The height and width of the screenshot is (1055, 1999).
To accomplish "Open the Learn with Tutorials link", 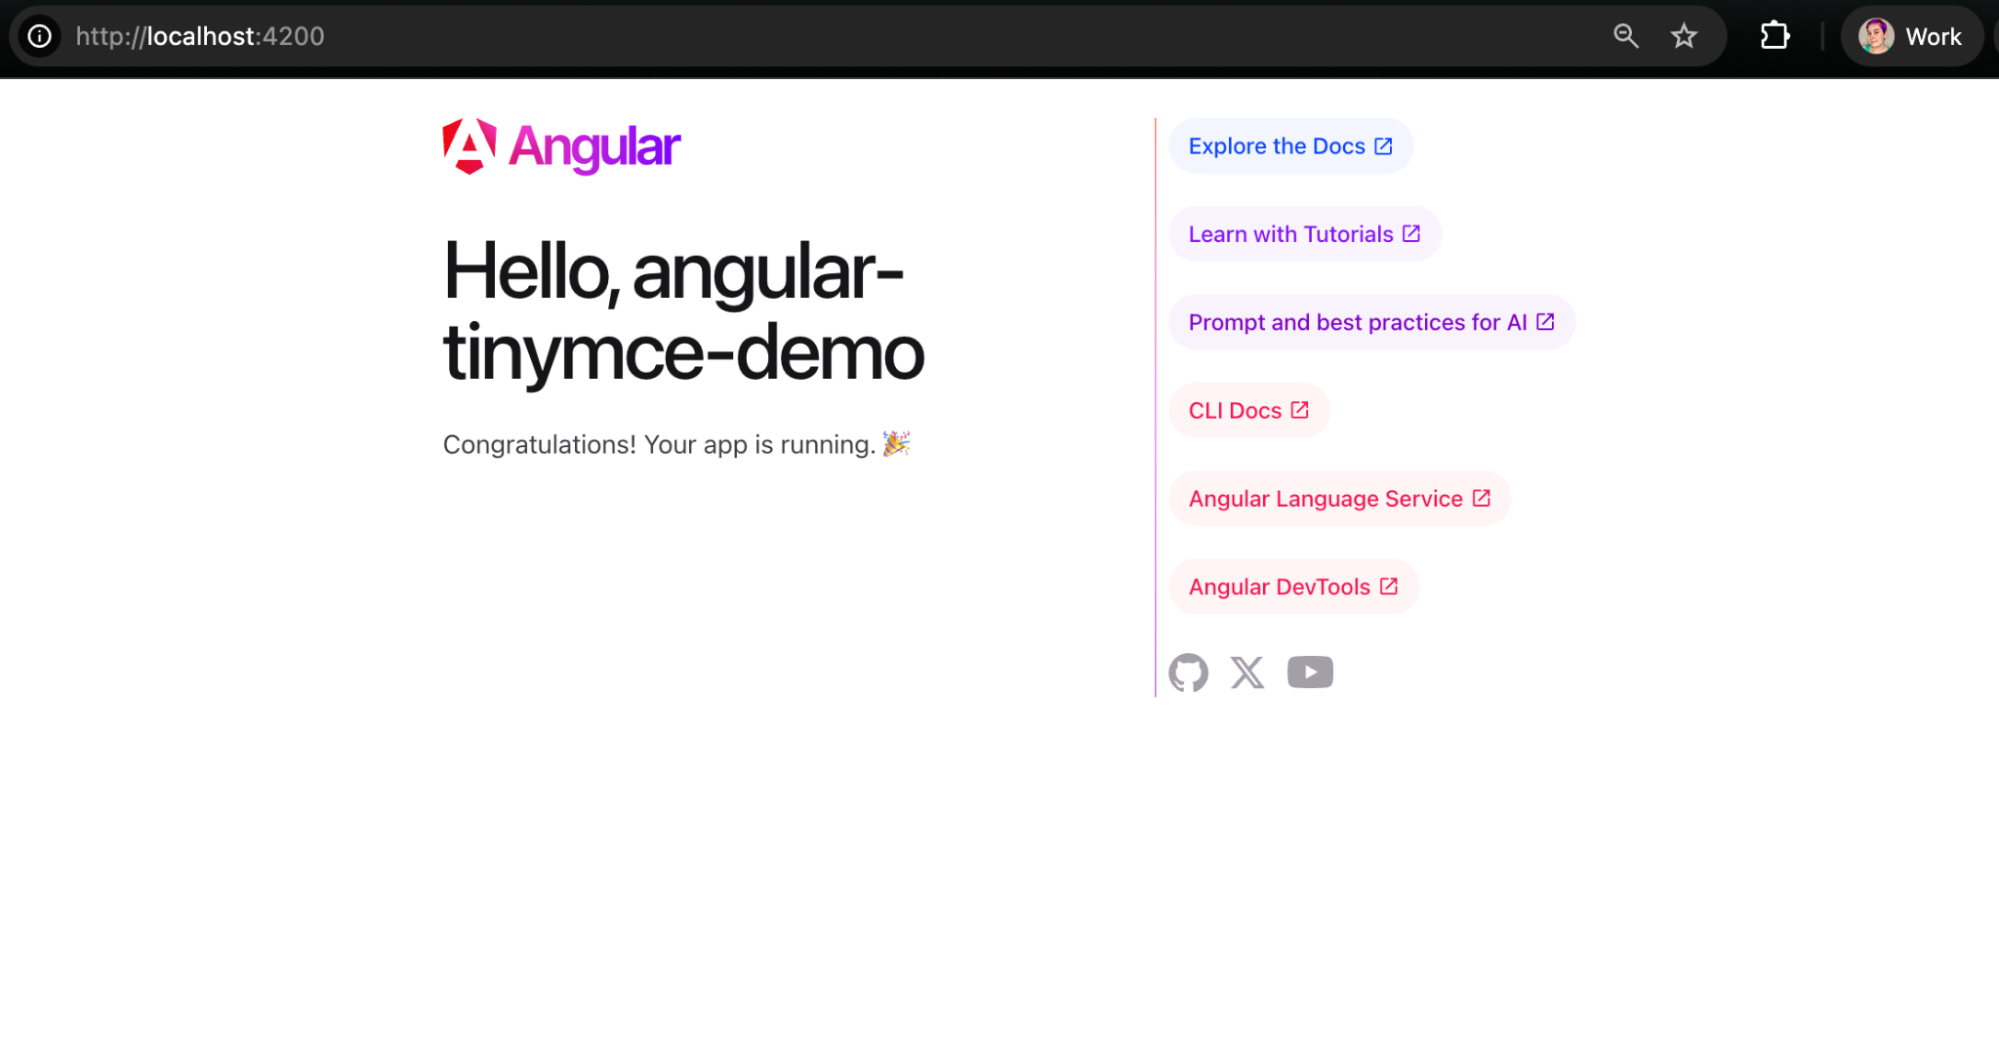I will [1304, 234].
